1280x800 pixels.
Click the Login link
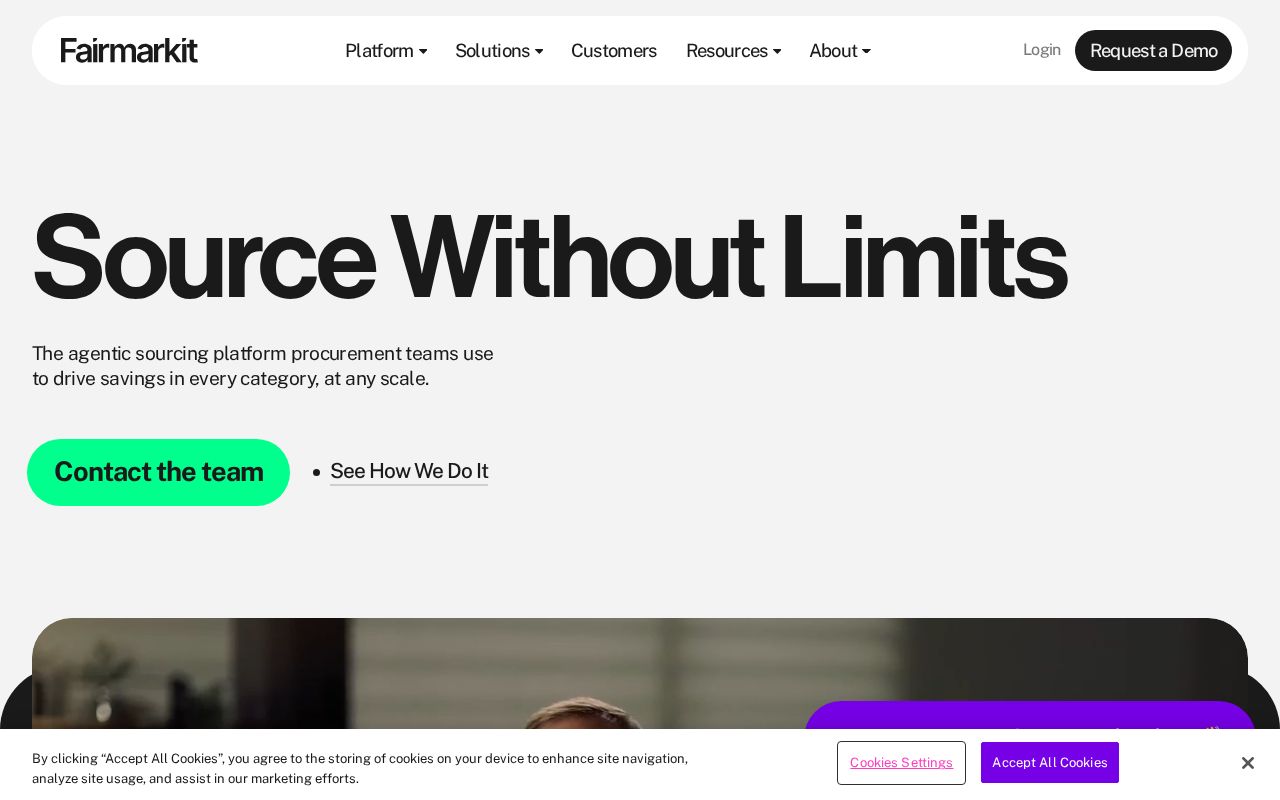(1042, 50)
